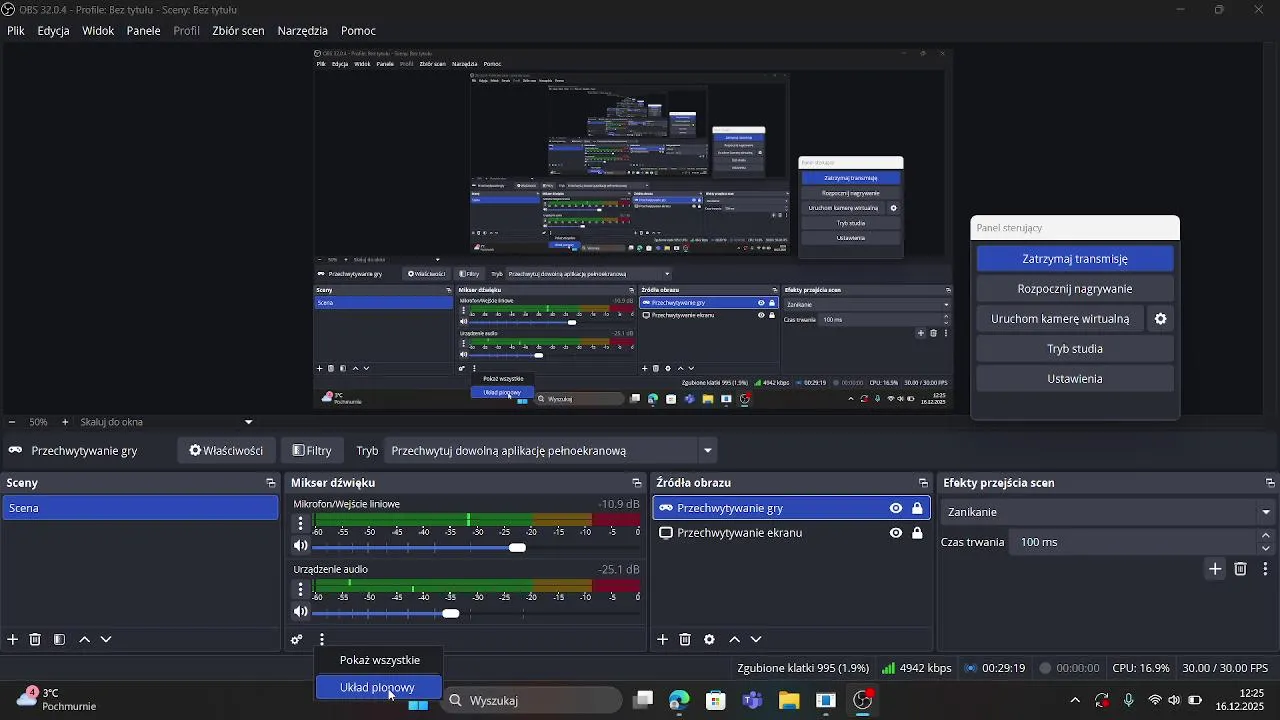
Task: Open virtual camera settings gear
Action: tap(1161, 319)
